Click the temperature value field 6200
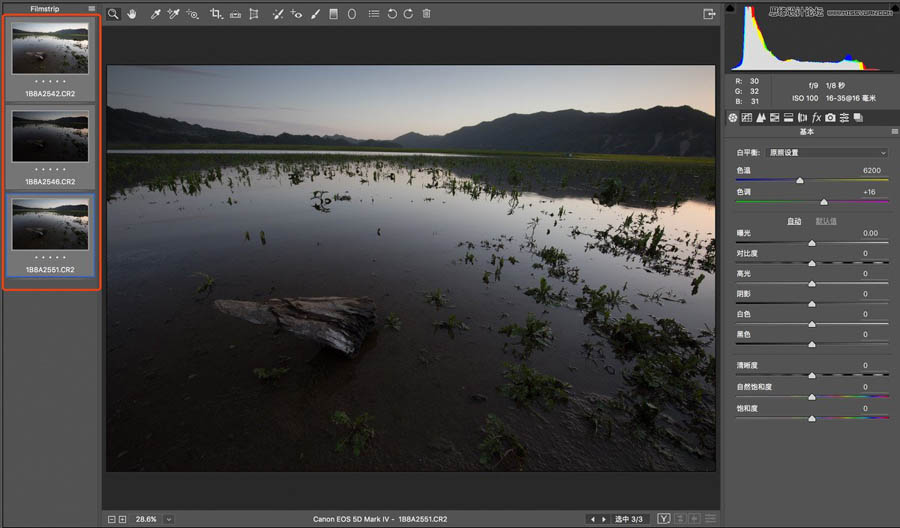The height and width of the screenshot is (528, 900). (x=871, y=170)
